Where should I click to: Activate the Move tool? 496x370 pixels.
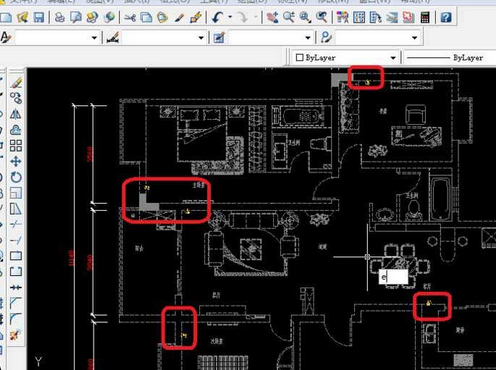16,162
